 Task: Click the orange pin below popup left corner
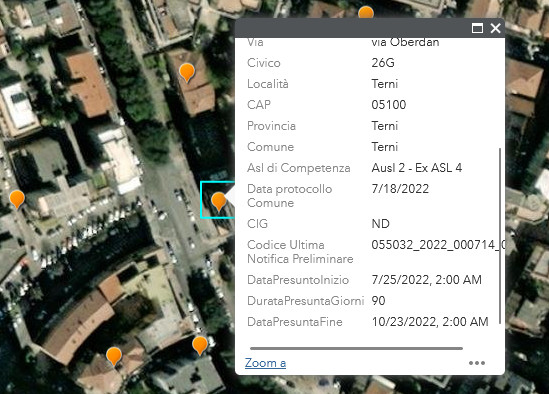[200, 345]
